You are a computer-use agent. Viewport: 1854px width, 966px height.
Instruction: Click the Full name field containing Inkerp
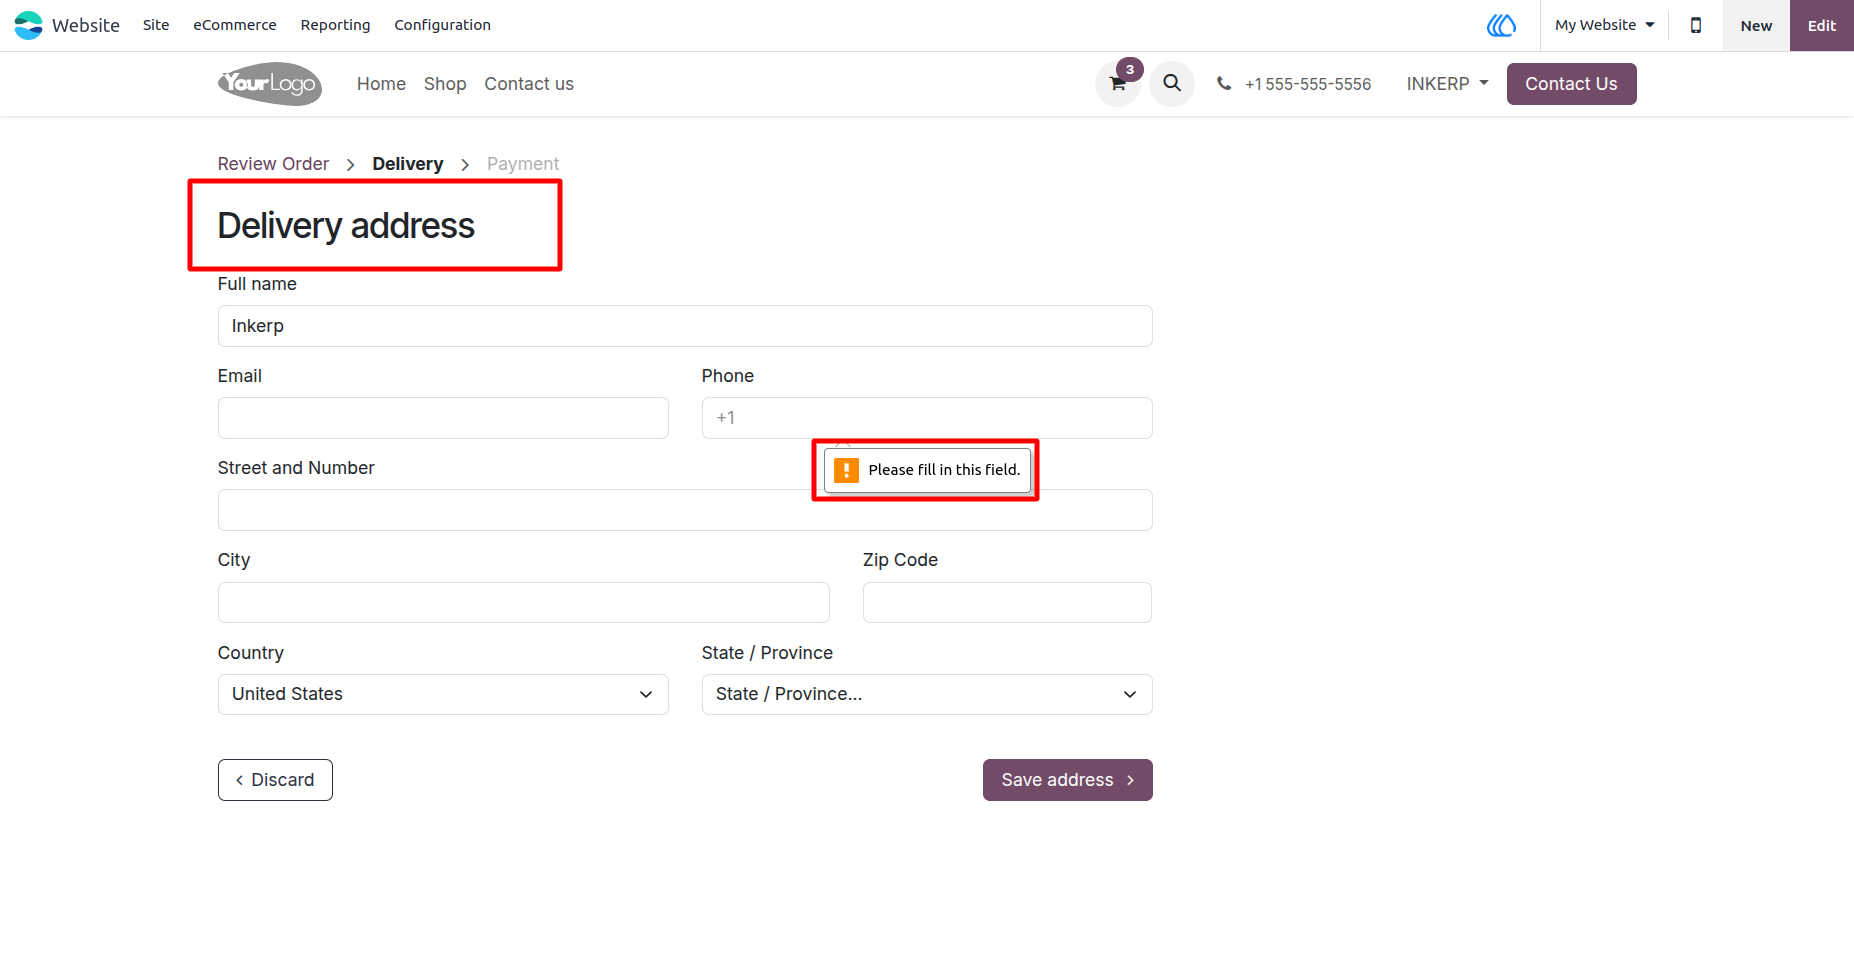coord(685,326)
